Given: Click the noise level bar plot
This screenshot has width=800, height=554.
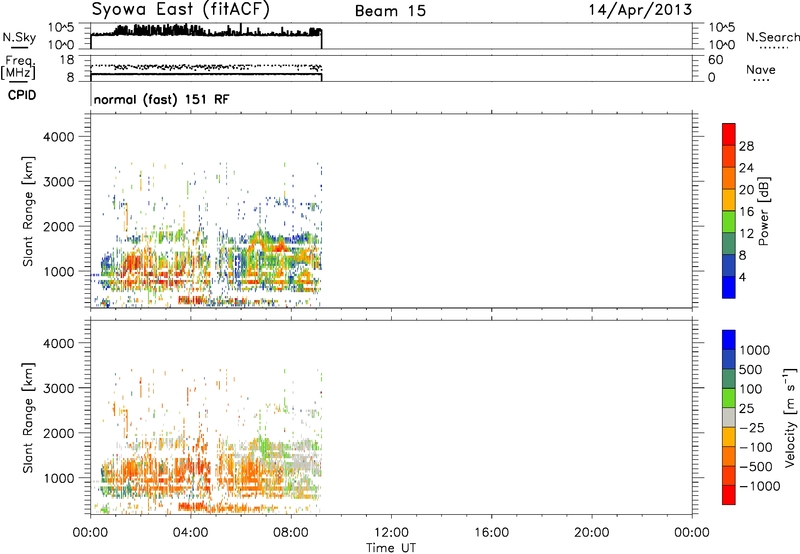Looking at the screenshot, I should coord(206,36).
